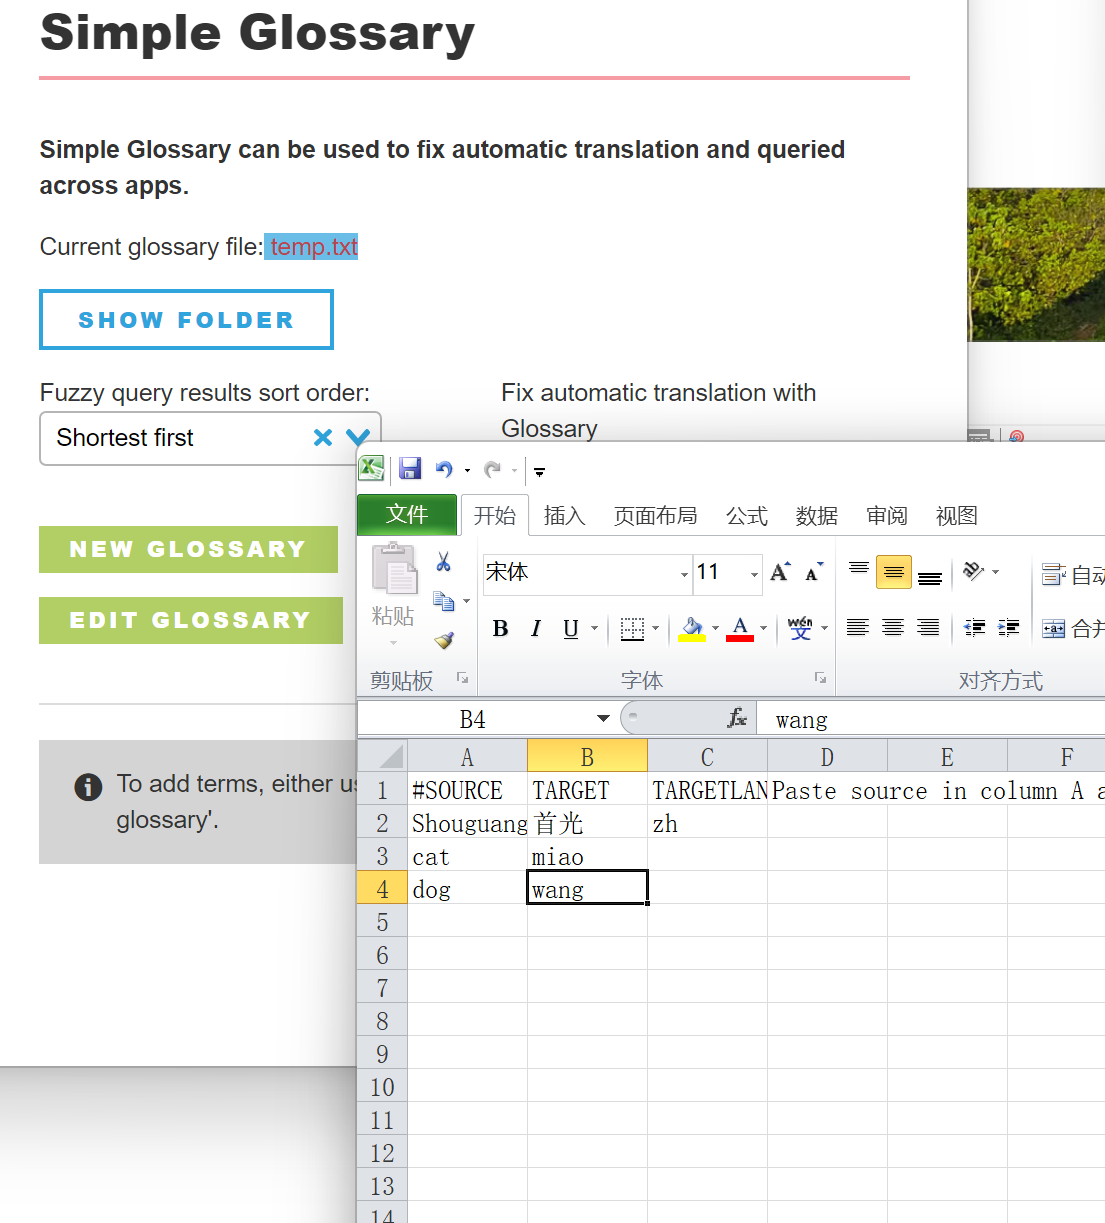Toggle middle vertical alignment
Viewport: 1105px width, 1223px height.
[893, 572]
